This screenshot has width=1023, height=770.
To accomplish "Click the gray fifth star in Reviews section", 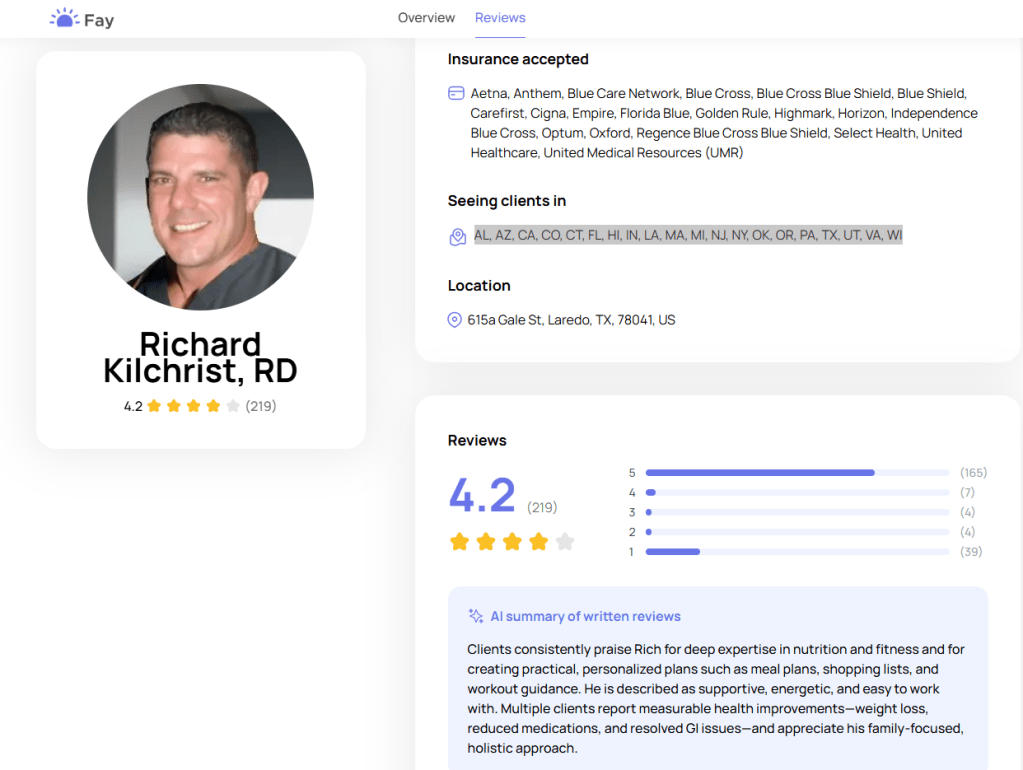I will click(x=565, y=542).
